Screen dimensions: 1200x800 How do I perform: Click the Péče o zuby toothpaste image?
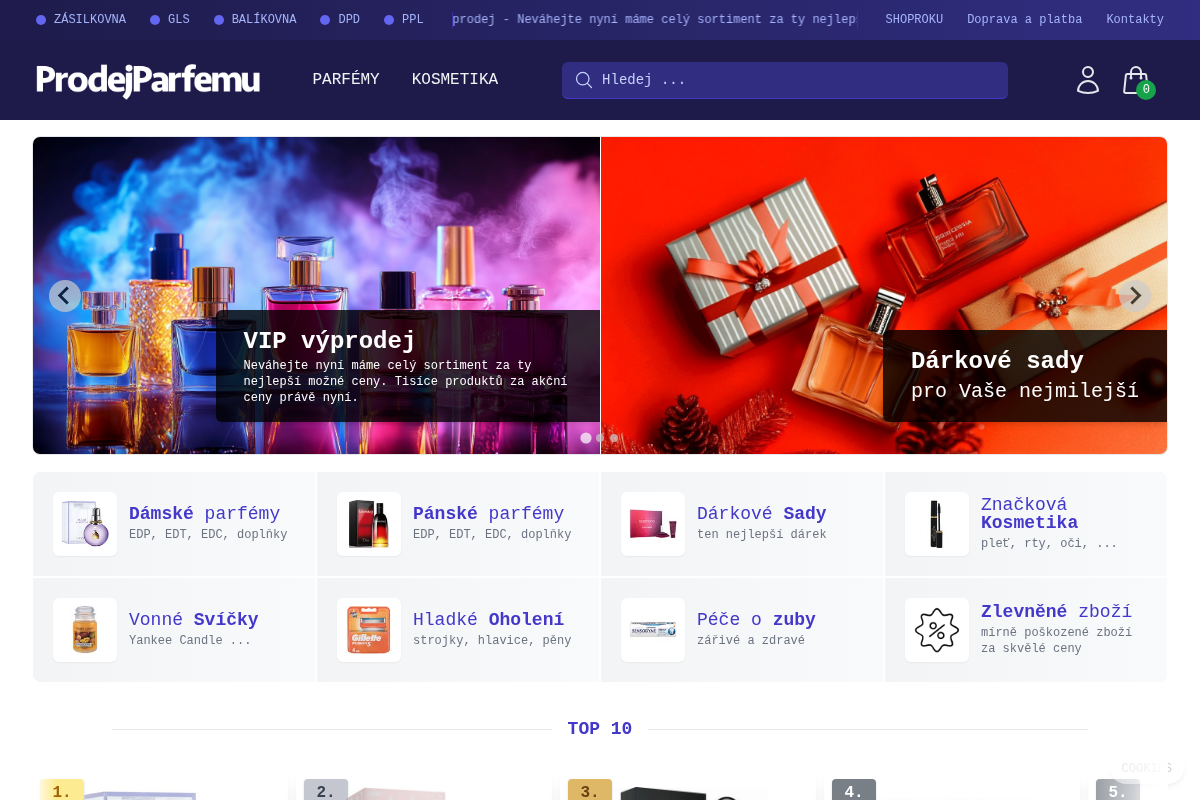point(653,630)
